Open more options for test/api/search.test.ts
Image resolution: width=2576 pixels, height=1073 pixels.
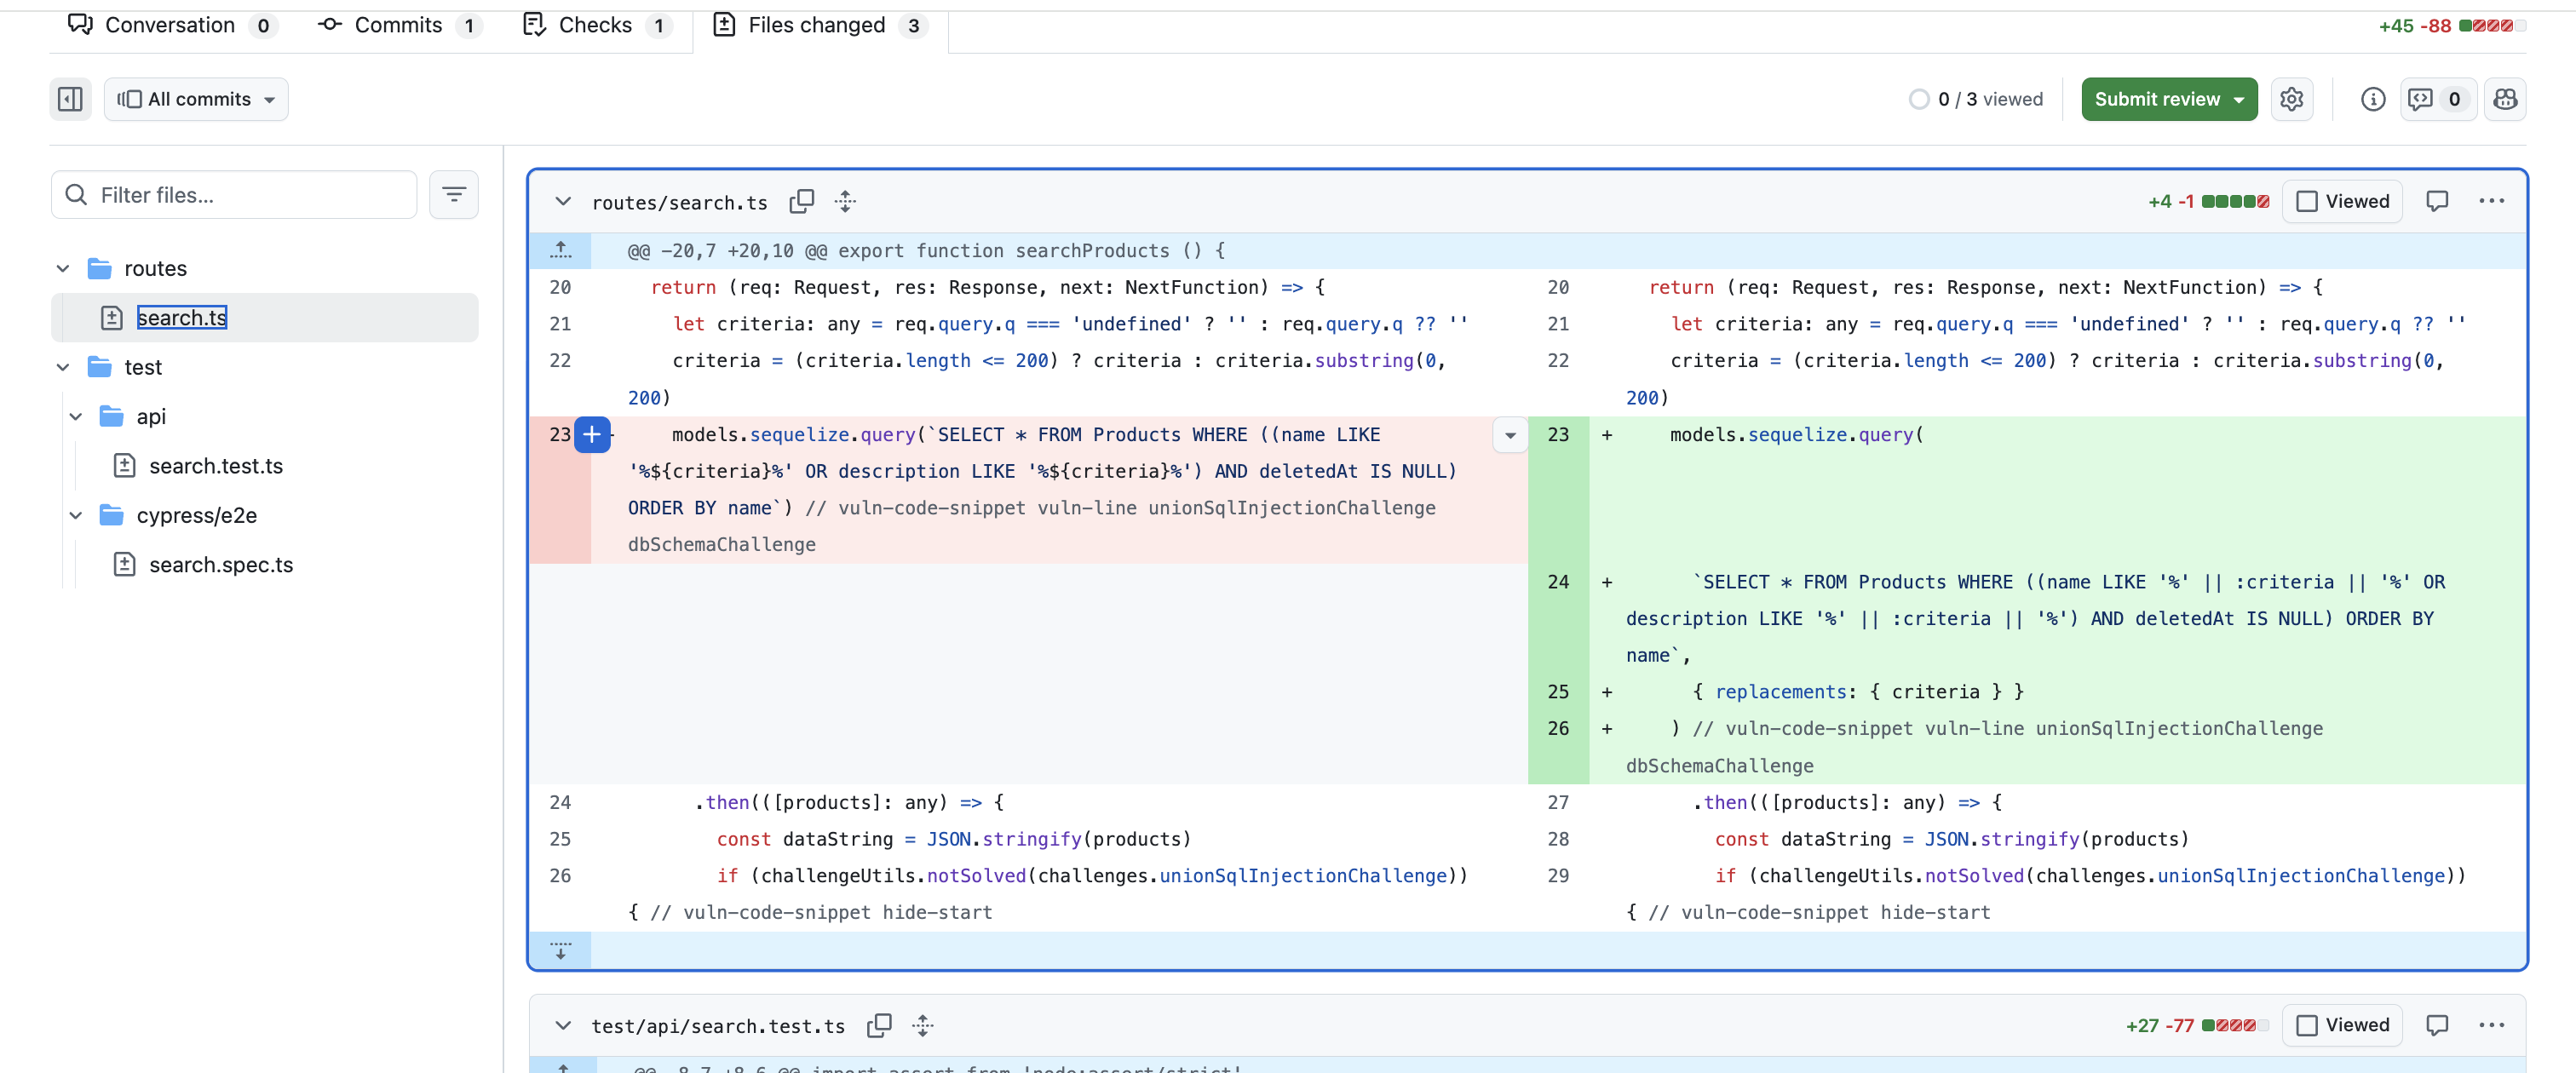tap(2491, 1025)
